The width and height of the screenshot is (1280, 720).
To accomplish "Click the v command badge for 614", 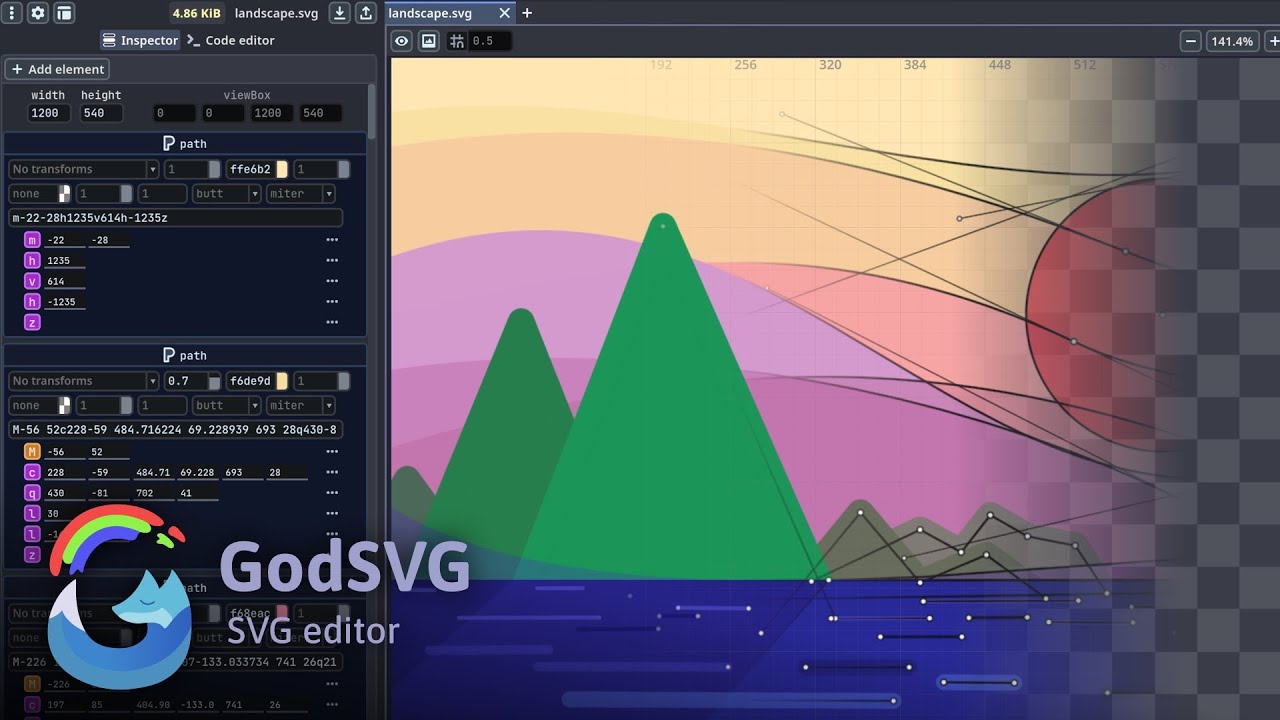I will click(x=32, y=282).
